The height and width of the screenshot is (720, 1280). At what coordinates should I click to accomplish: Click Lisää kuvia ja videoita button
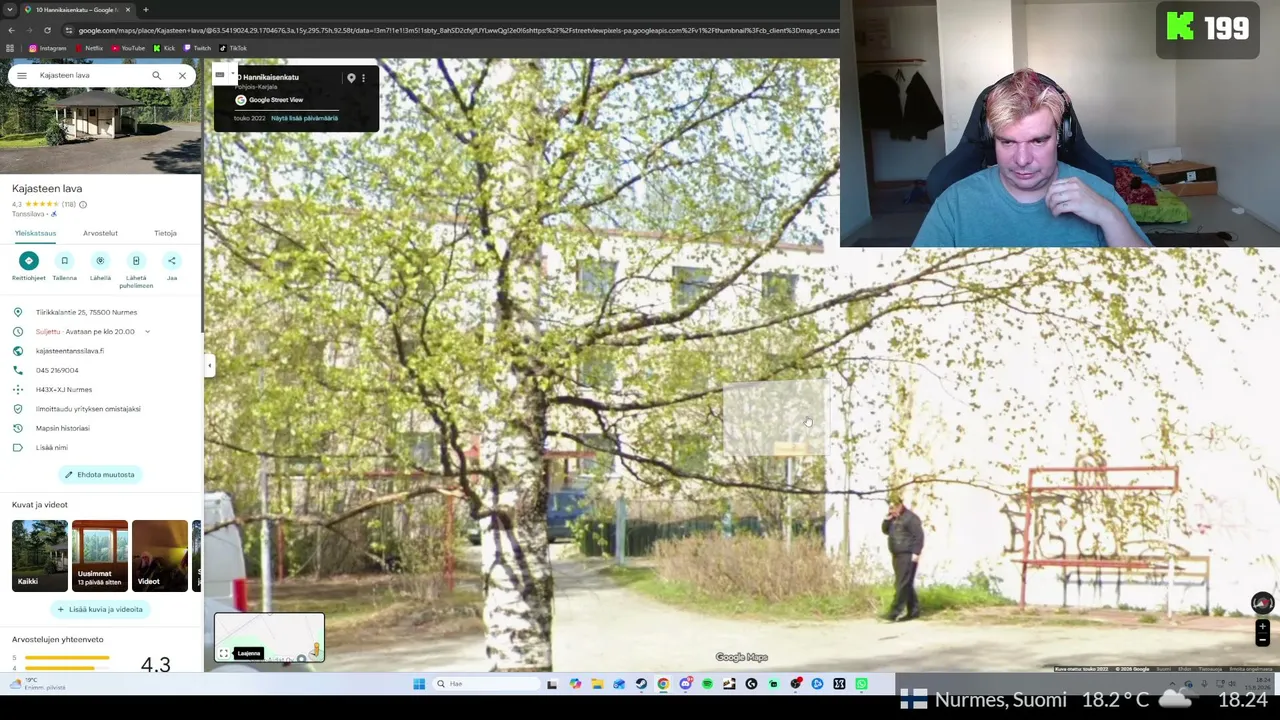click(x=100, y=609)
